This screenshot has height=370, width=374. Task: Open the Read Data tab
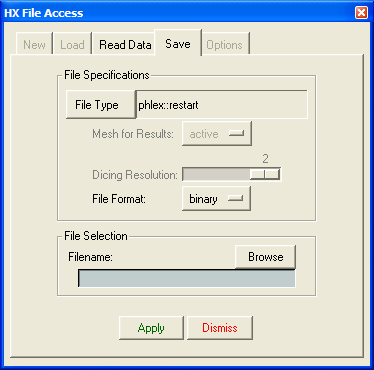(125, 44)
